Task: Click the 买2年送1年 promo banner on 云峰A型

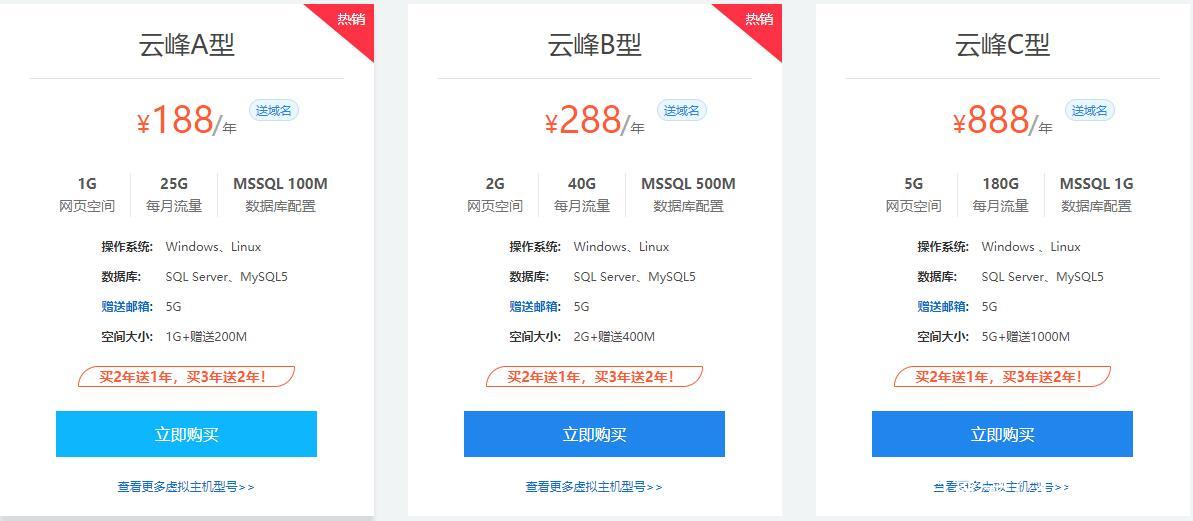Action: (186, 376)
